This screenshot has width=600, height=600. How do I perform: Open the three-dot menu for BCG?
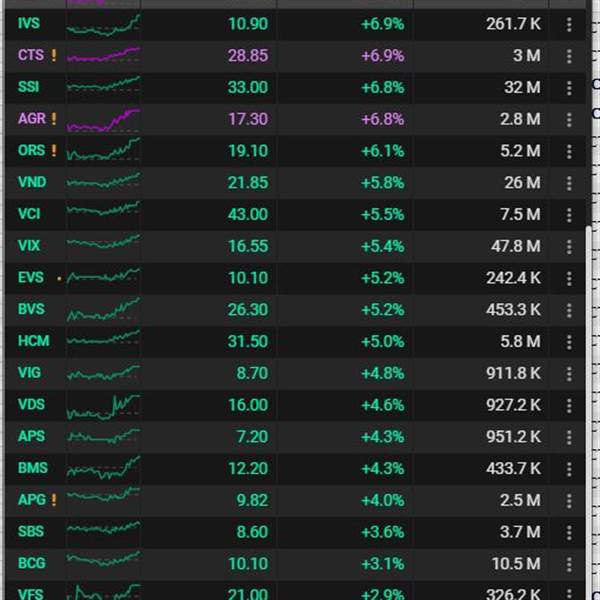pyautogui.click(x=569, y=564)
